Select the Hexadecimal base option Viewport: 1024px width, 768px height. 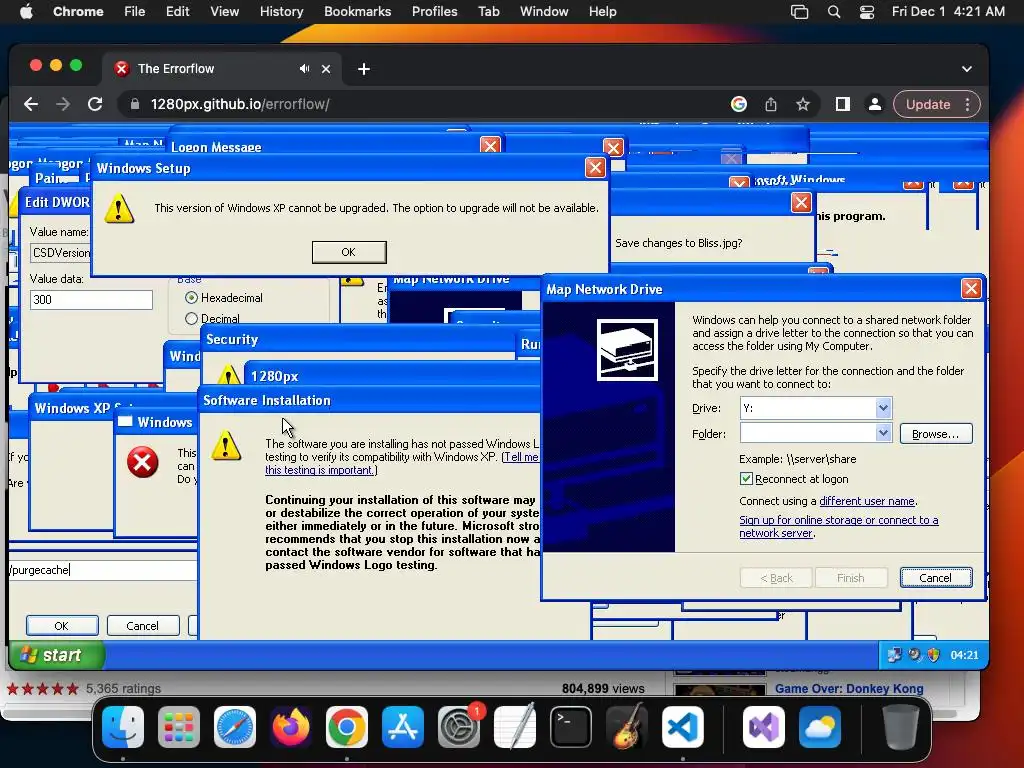coord(191,298)
